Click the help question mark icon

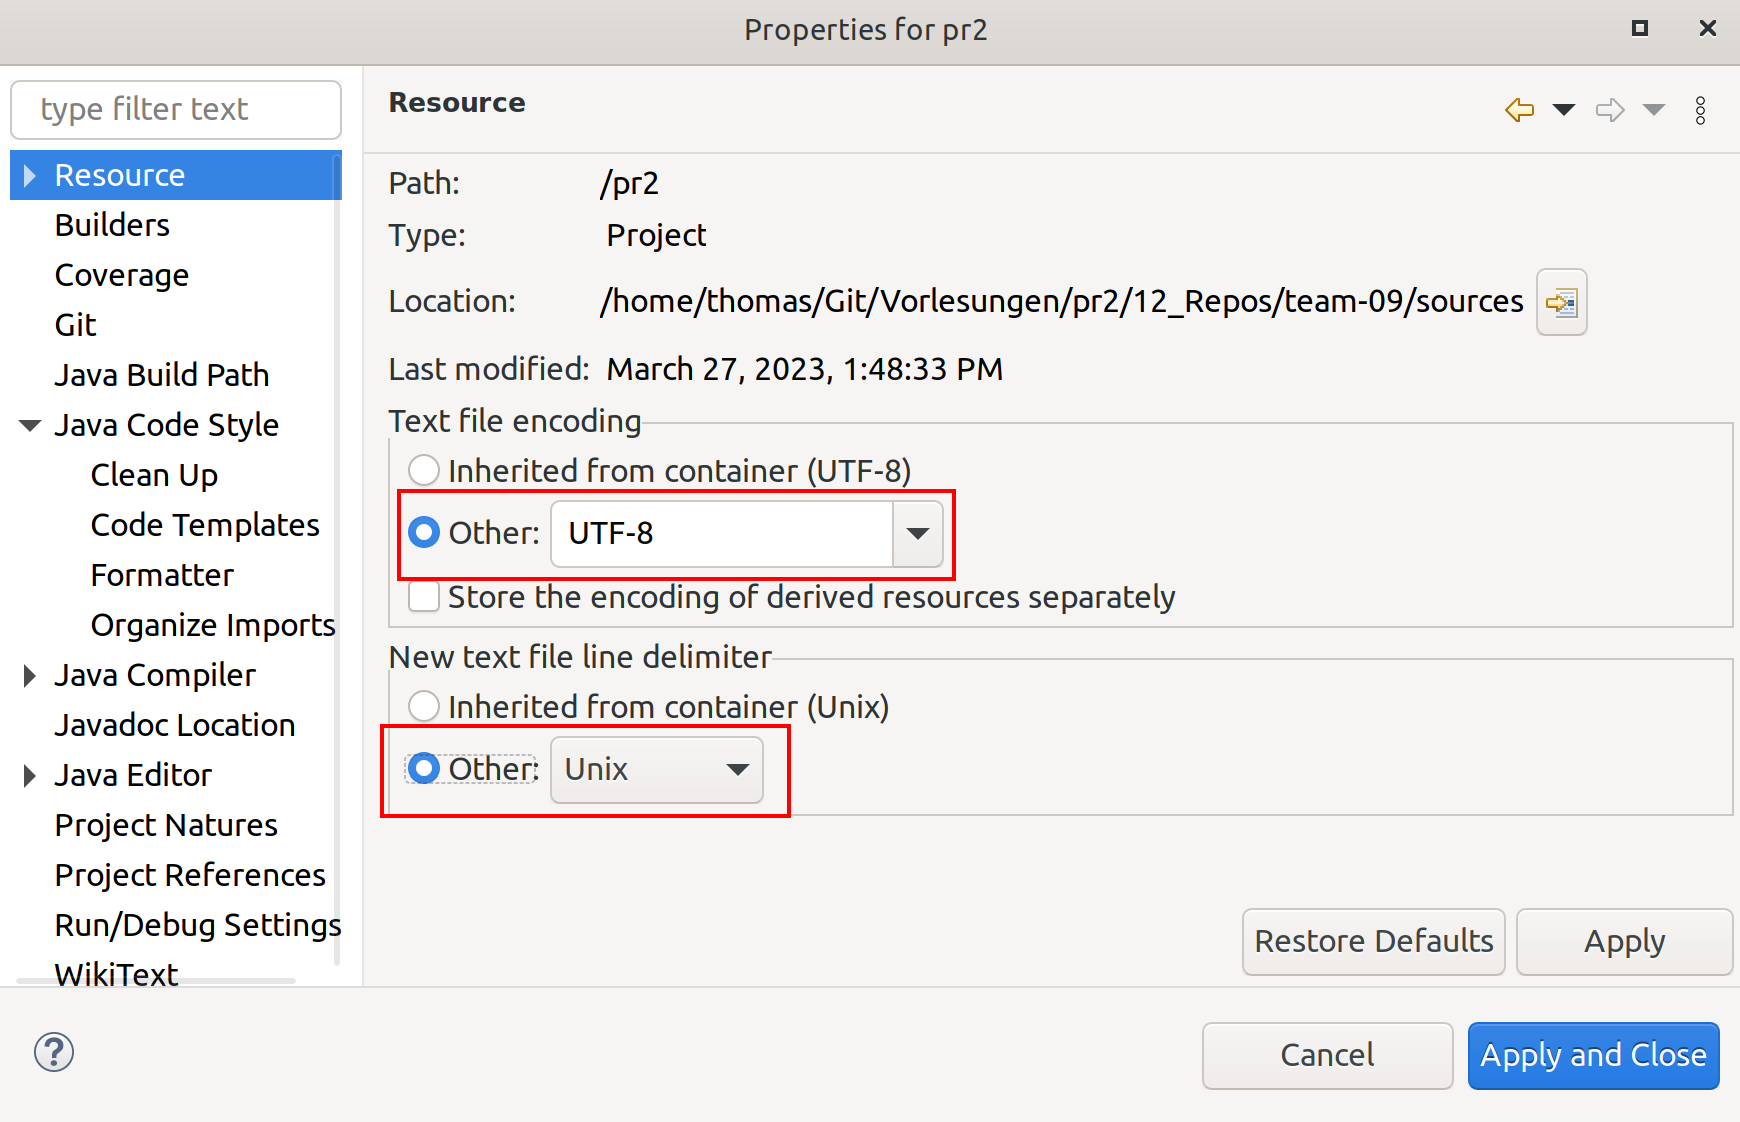tap(54, 1052)
